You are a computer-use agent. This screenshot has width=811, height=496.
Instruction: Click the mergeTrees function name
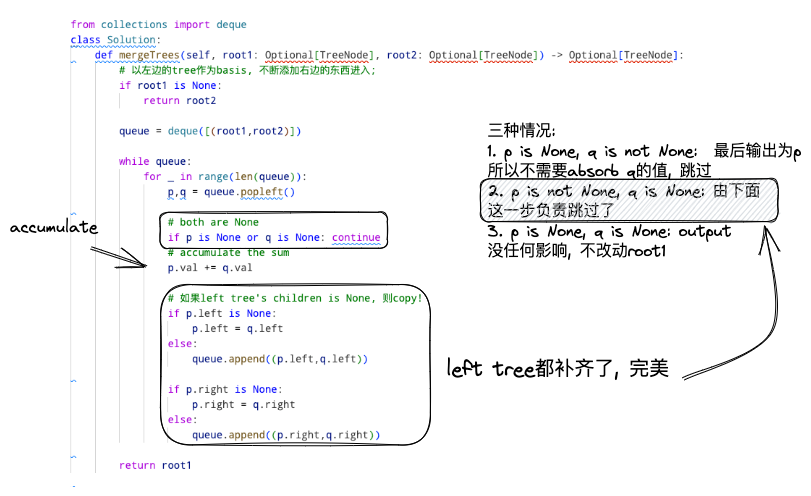(152, 55)
